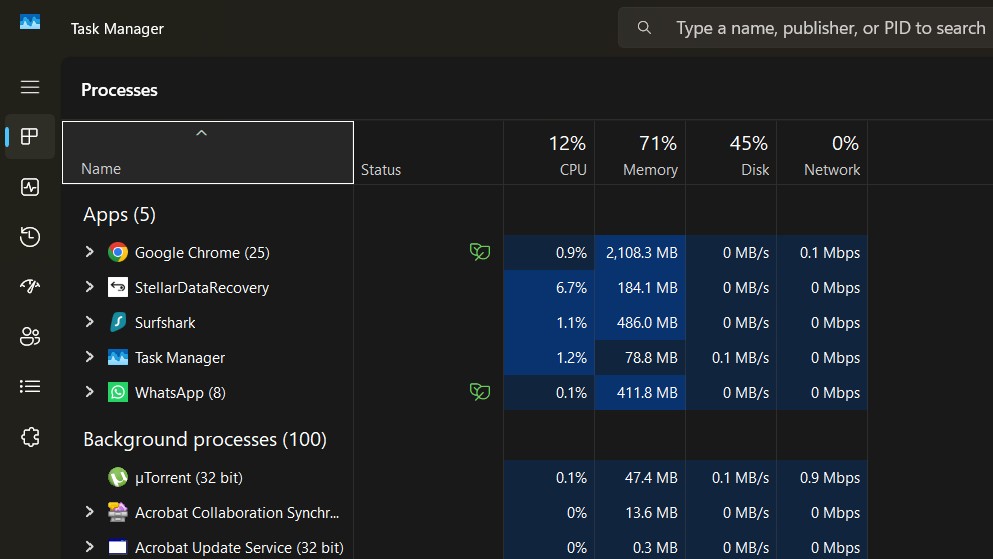Click Surfshark's 486.0 MB memory value
Screen dimensions: 993x559
click(647, 323)
